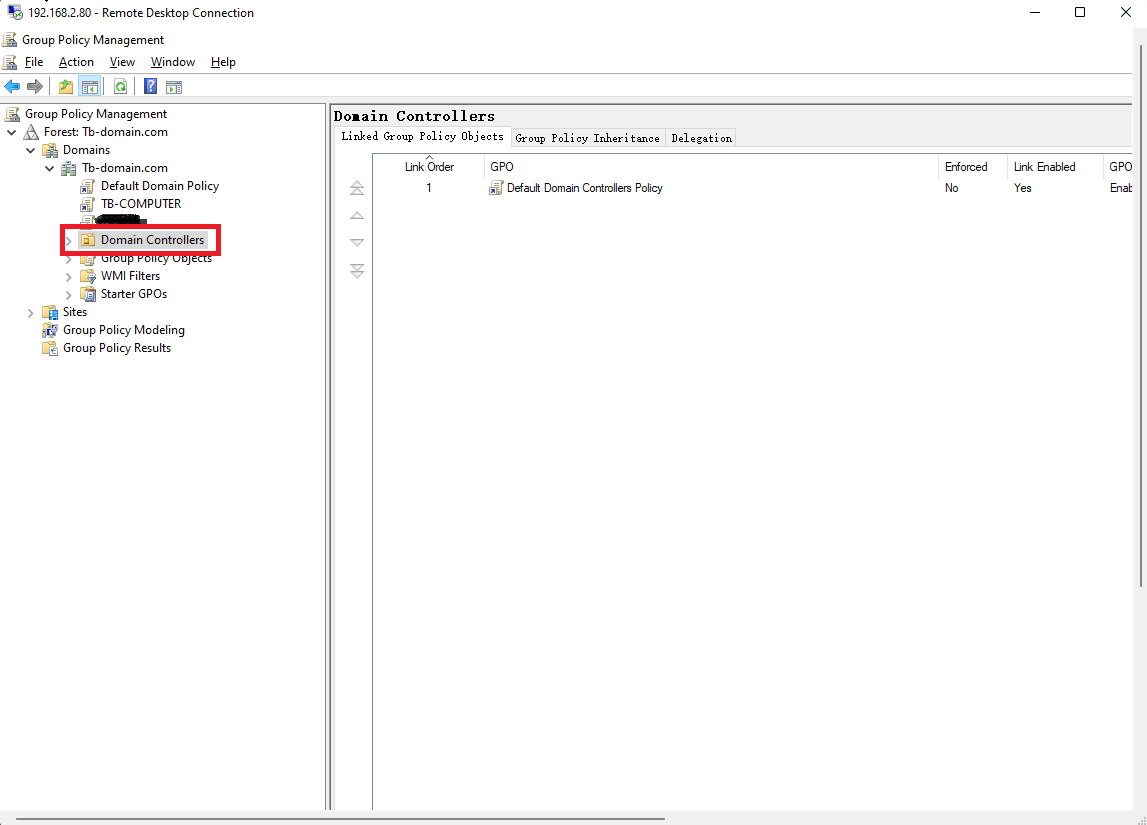
Task: Open the Window menu
Action: pyautogui.click(x=173, y=62)
